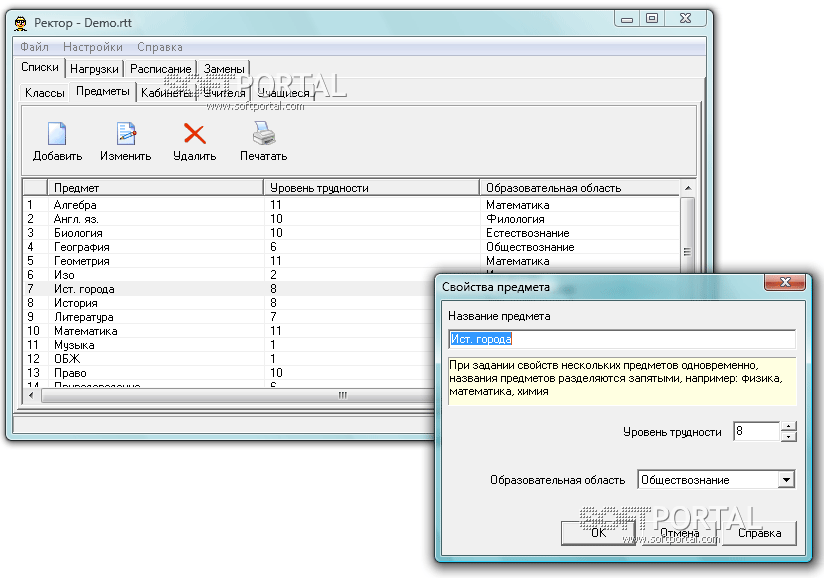Click the red X Удалить icon
The image size is (824, 578).
[194, 133]
